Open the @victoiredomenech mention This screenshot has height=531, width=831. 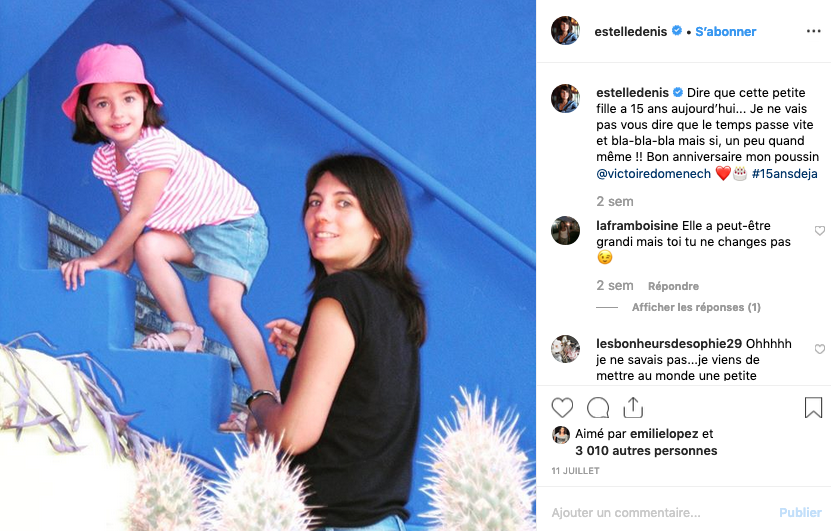(653, 174)
